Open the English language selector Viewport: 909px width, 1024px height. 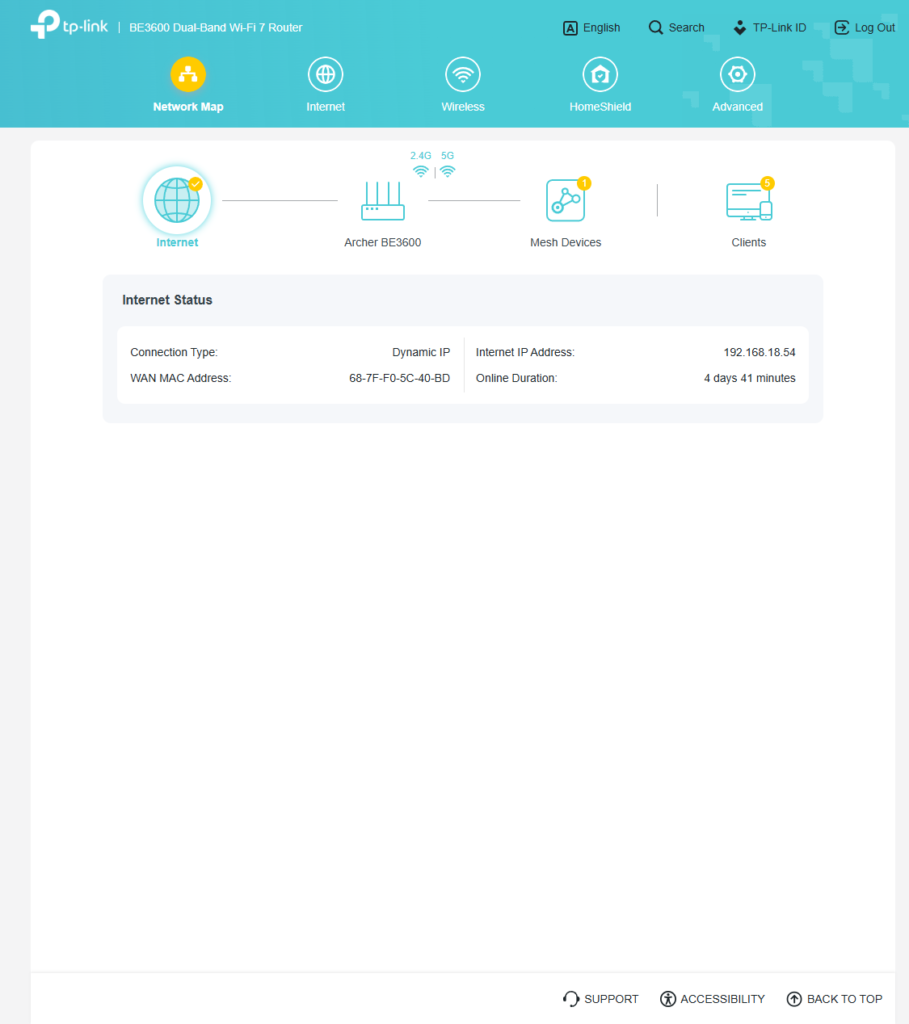(591, 27)
